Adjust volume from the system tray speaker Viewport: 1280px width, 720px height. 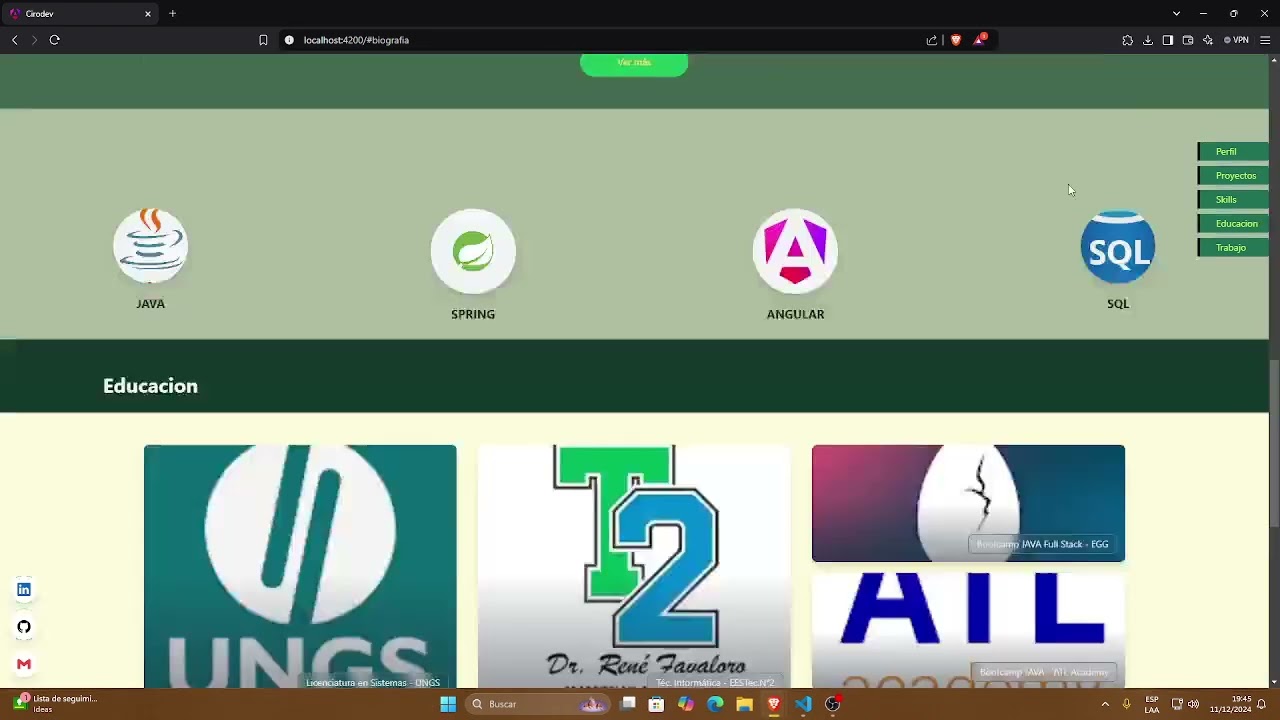coord(1193,704)
